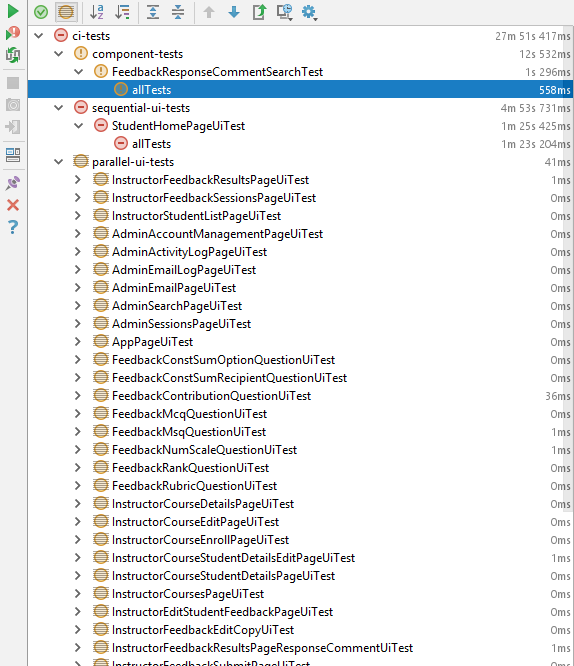The image size is (574, 666).
Task: Expand InstructorCoursesPageUiTest node
Action: click(78, 593)
